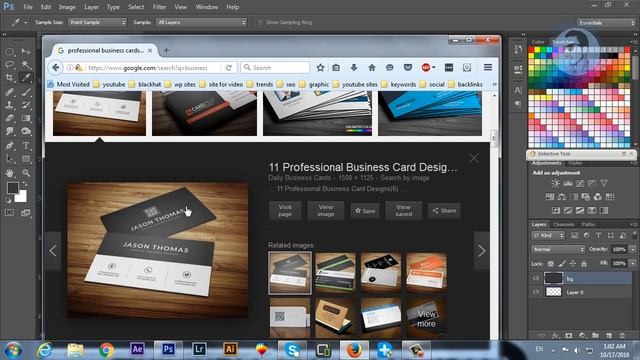Toggle lock all on layer
The width and height of the screenshot is (640, 360).
584,264
